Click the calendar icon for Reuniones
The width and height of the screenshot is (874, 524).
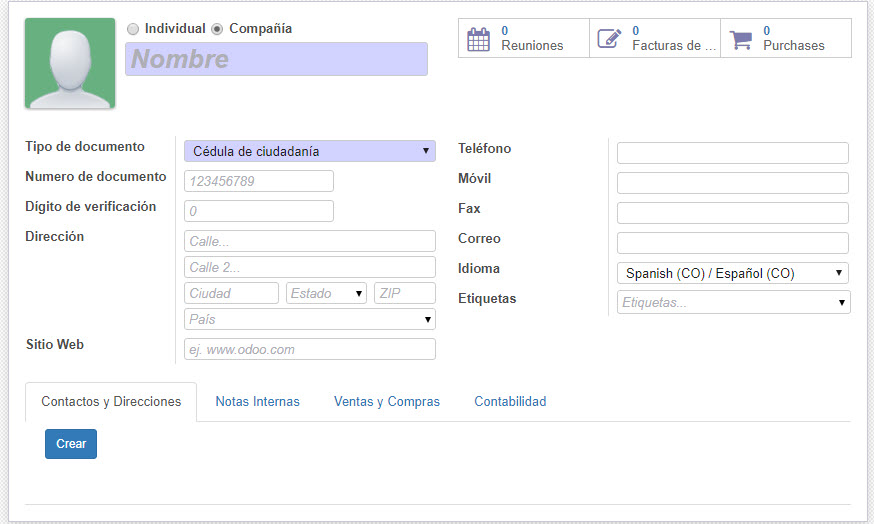(479, 39)
